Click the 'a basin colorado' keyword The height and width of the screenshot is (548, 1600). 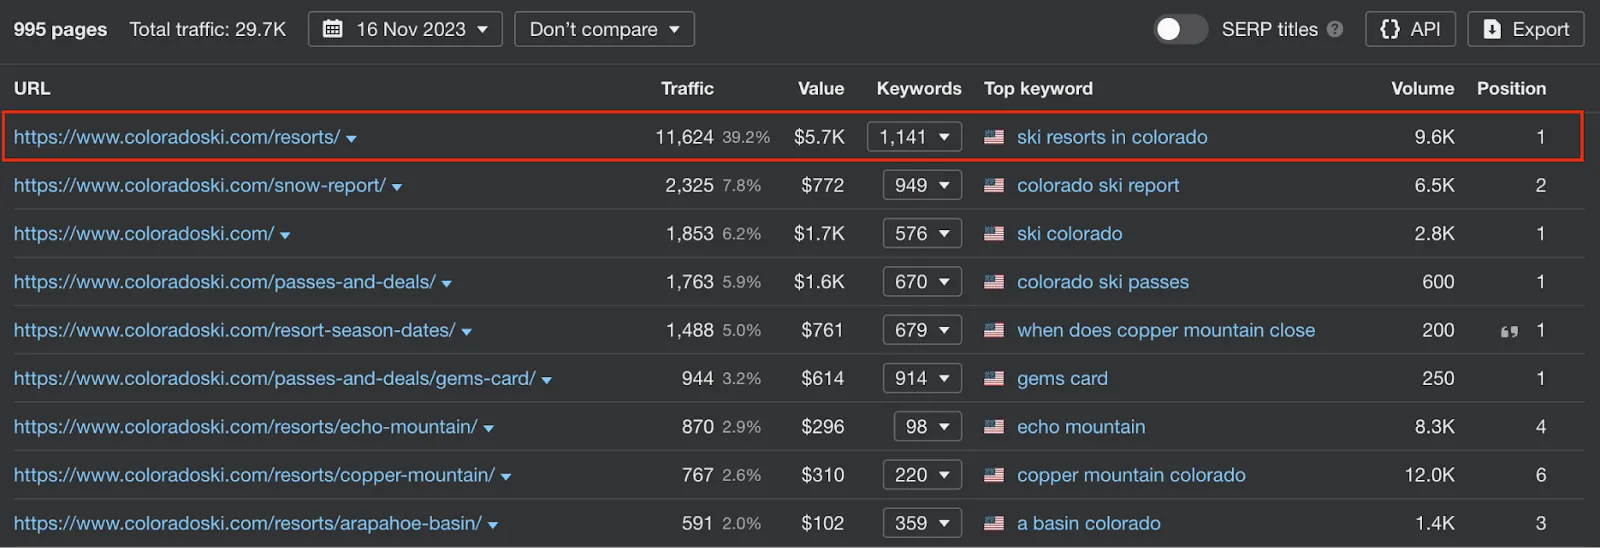(x=1089, y=523)
